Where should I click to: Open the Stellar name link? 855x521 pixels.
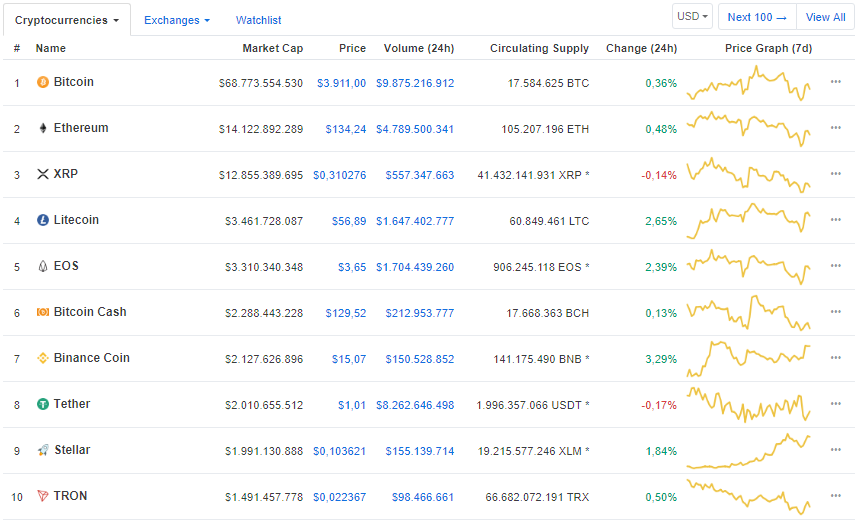point(72,450)
